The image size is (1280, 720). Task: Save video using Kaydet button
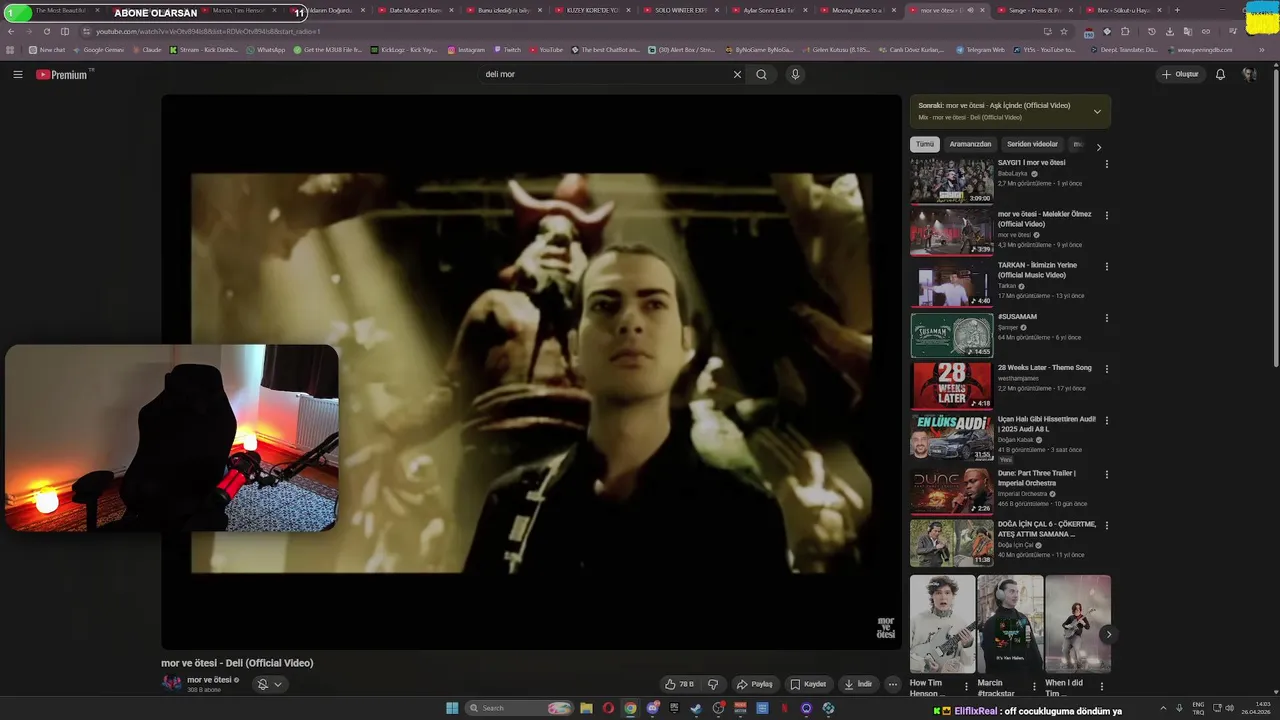point(808,684)
